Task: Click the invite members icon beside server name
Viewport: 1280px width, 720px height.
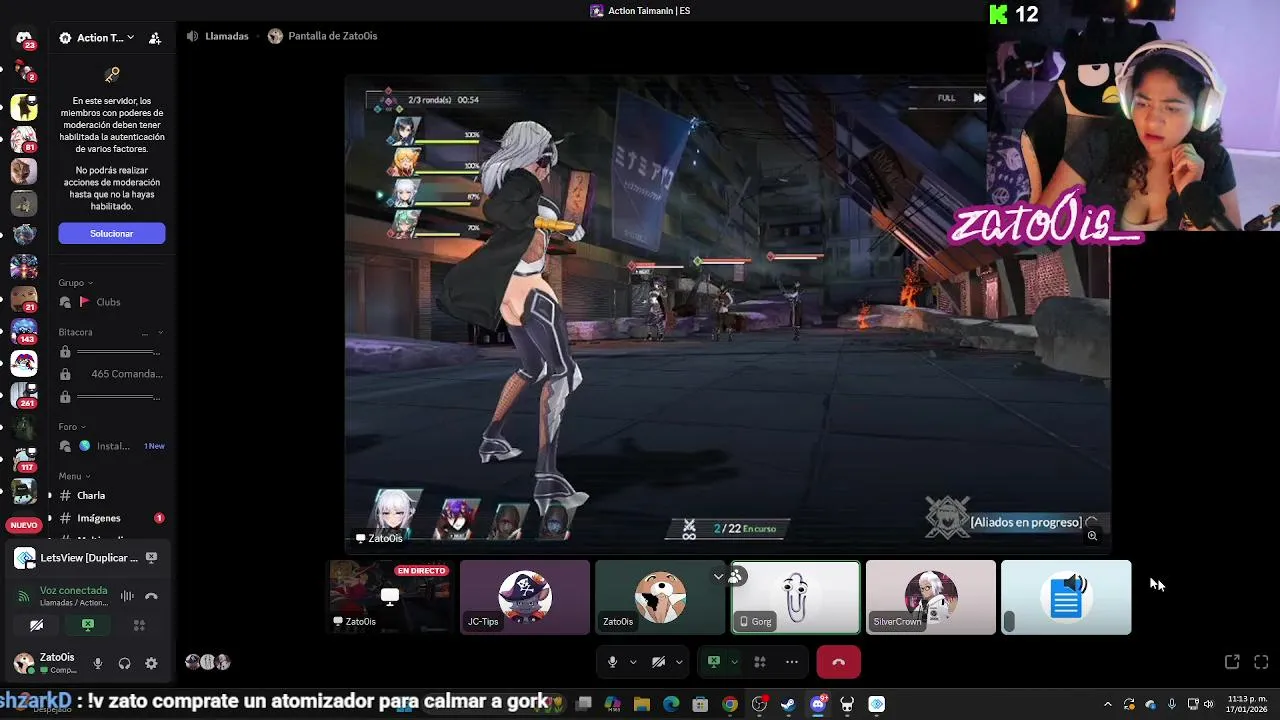Action: click(x=155, y=38)
